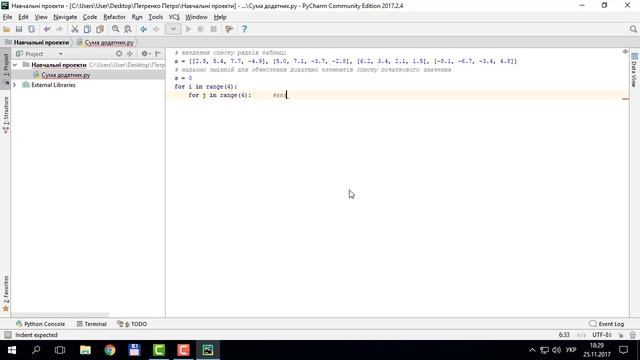Click the Open folder toolbar icon
The height and width of the screenshot is (360, 640).
(7, 29)
